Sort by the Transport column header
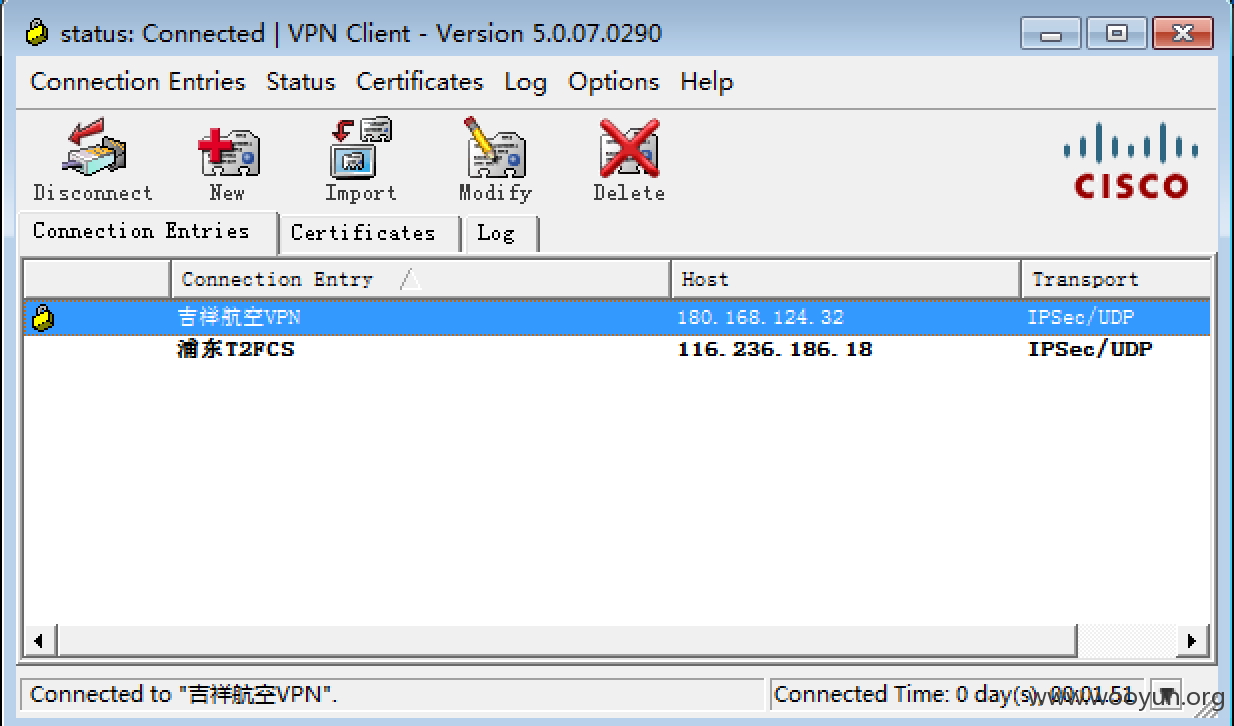This screenshot has width=1234, height=726. click(1116, 279)
